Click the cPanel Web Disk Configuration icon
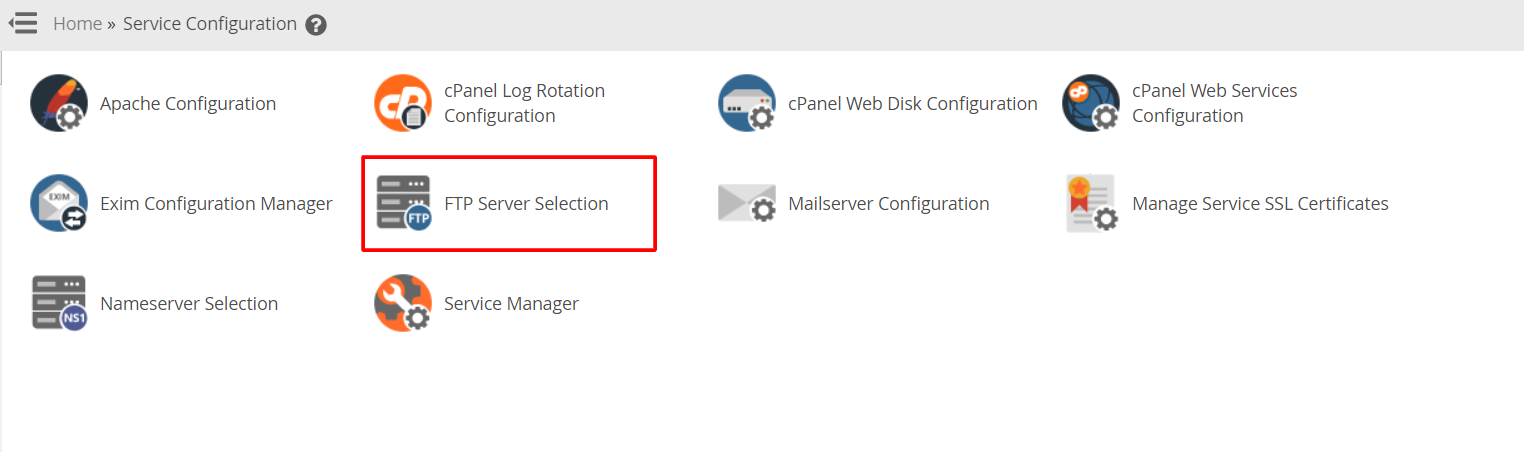The height and width of the screenshot is (452, 1524). click(747, 103)
